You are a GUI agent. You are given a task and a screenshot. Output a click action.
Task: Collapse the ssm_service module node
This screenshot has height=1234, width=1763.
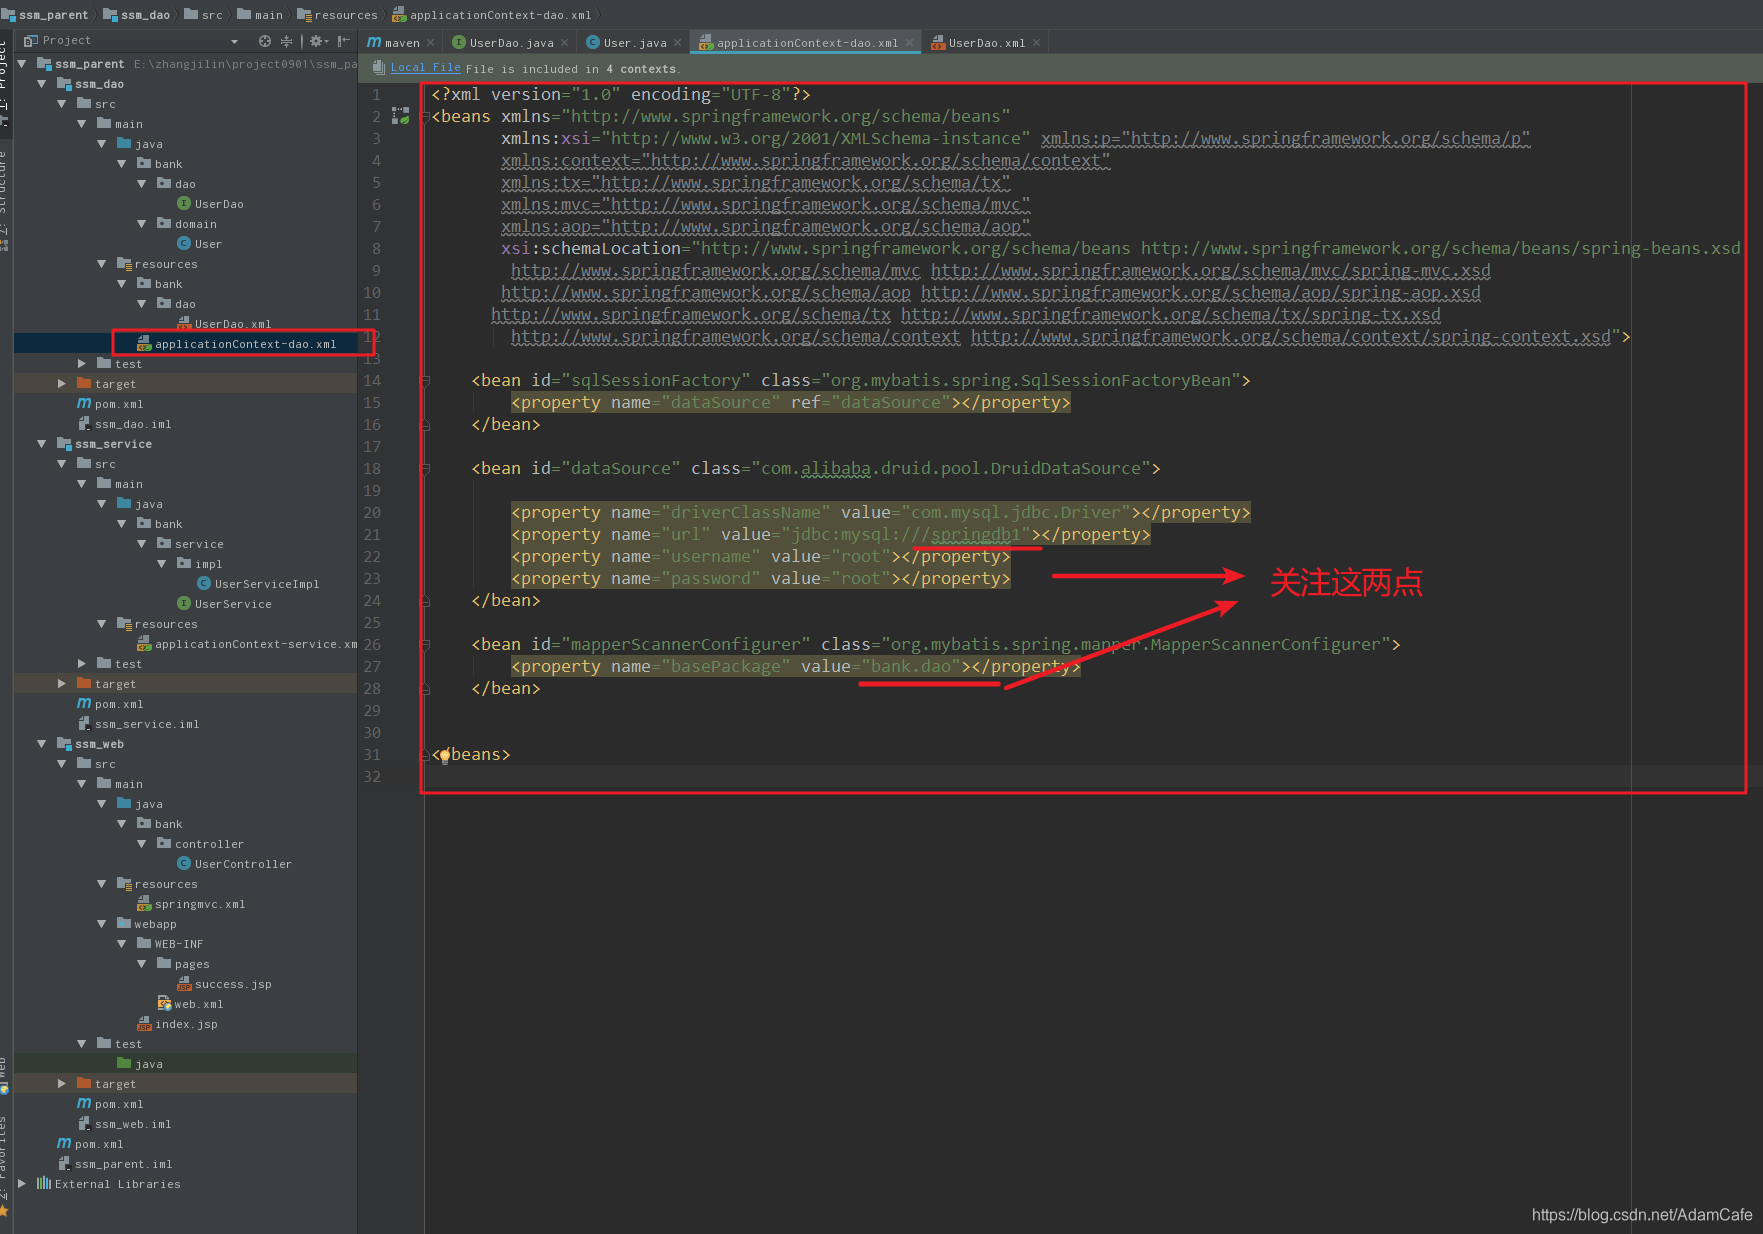coord(42,444)
